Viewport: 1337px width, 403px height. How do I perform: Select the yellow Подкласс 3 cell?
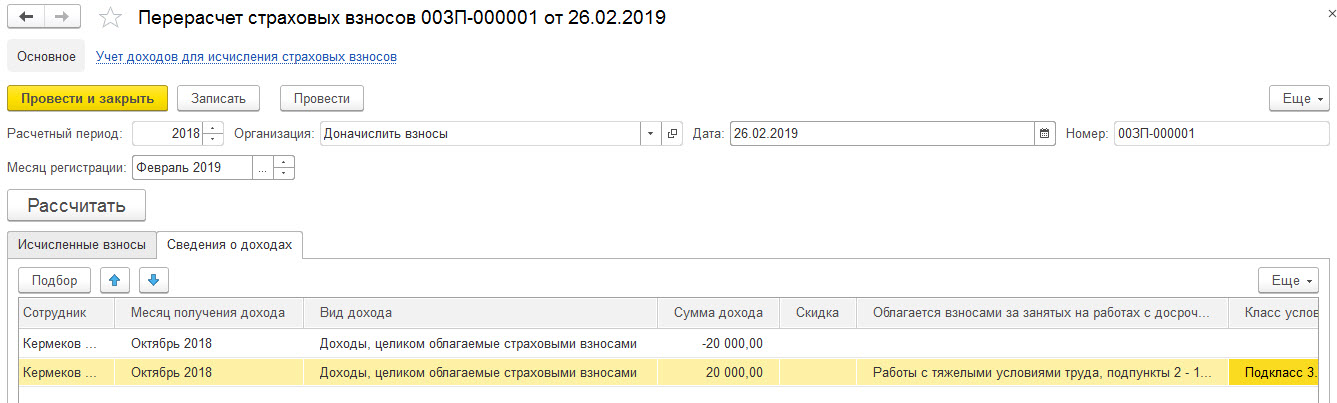[1282, 372]
